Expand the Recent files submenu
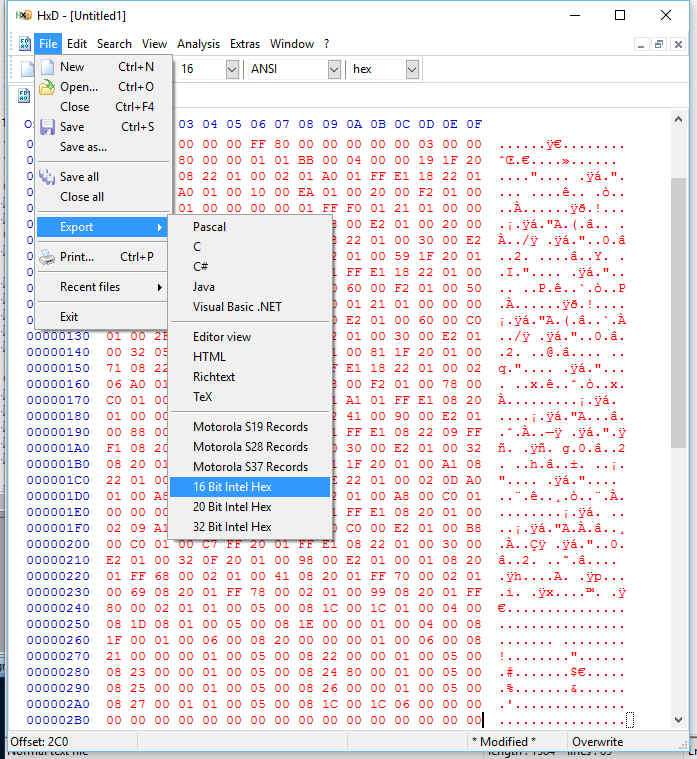This screenshot has width=697, height=759. (103, 287)
